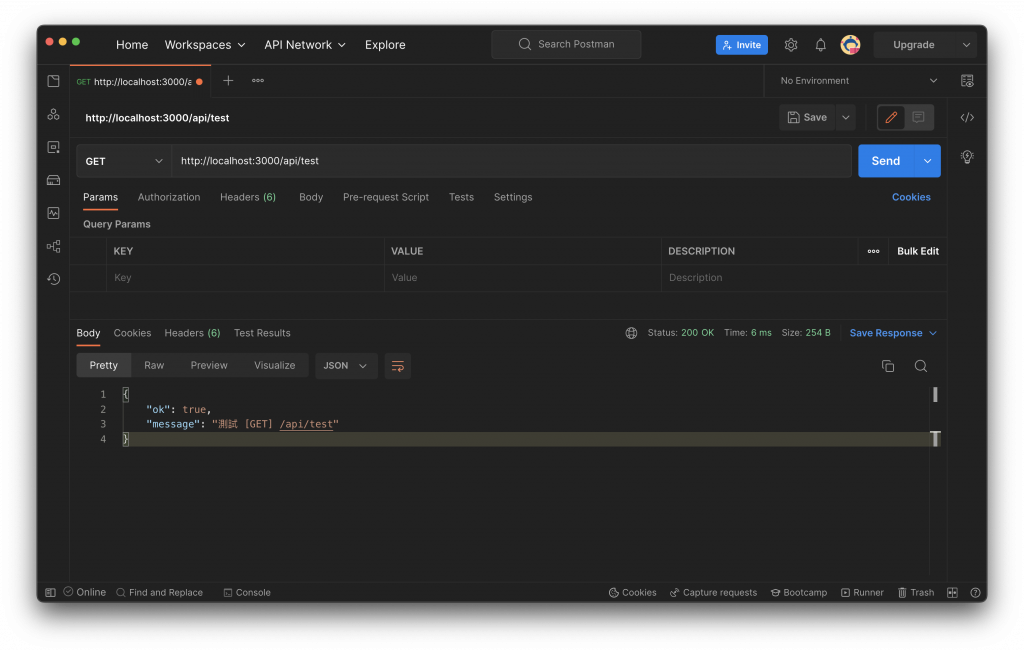Open the Environments sidebar icon
This screenshot has height=651, width=1024.
(x=54, y=148)
